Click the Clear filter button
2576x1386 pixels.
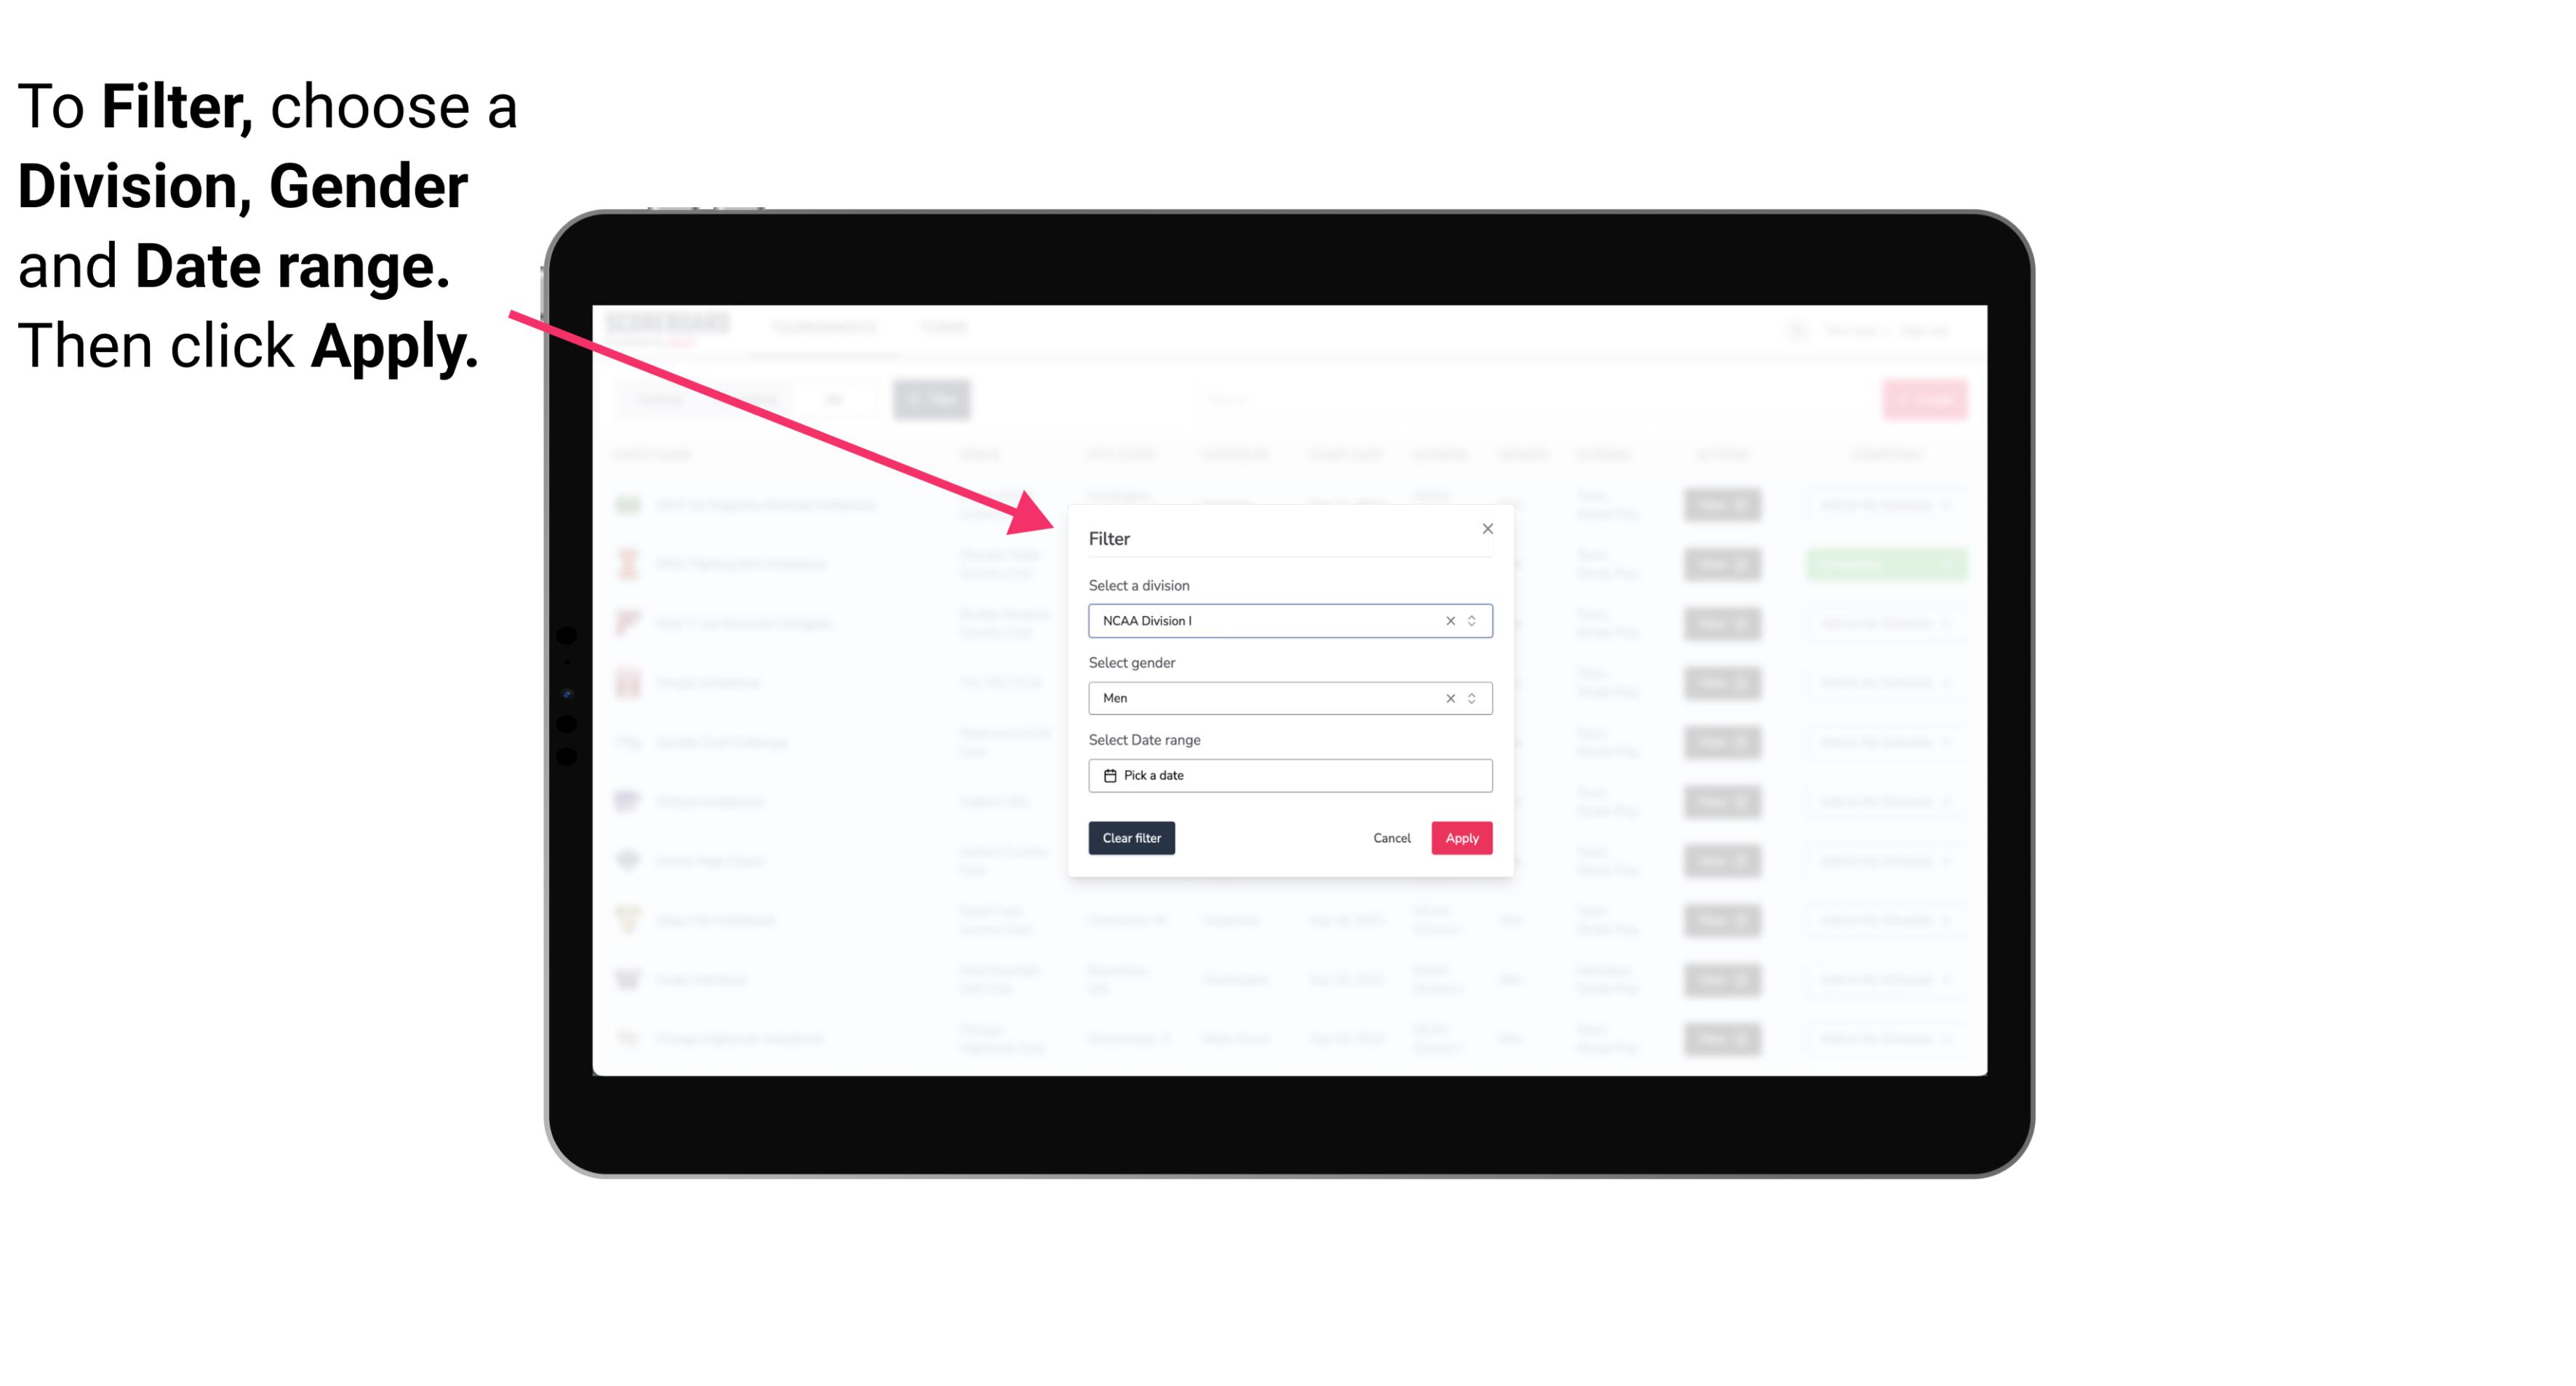[1132, 838]
